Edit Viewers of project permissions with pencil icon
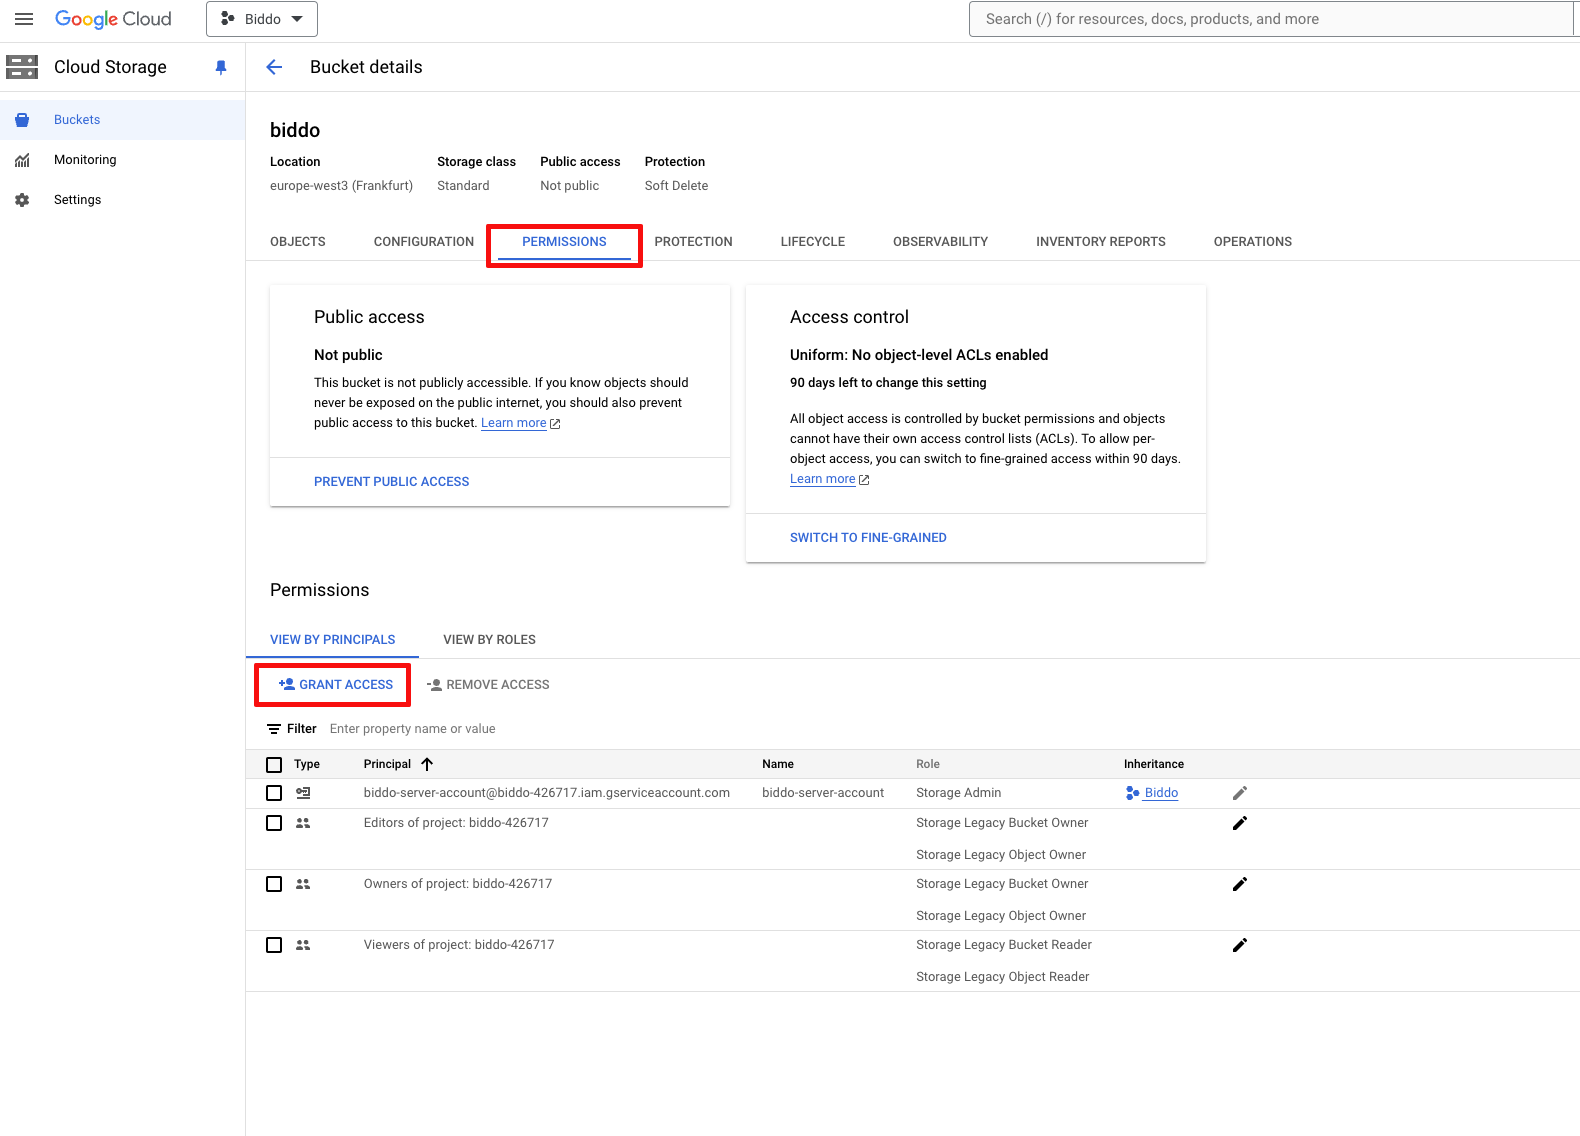The height and width of the screenshot is (1136, 1580). [x=1240, y=945]
